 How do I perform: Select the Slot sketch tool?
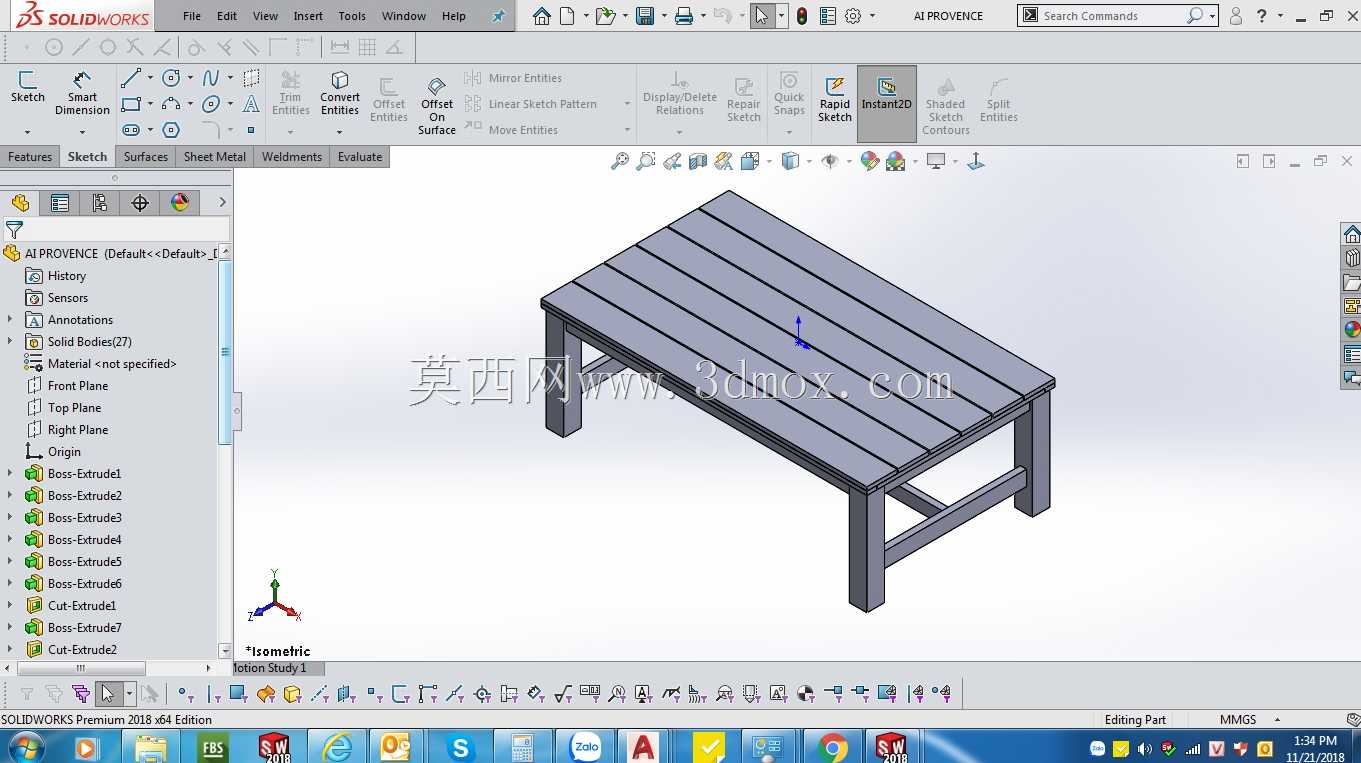(x=131, y=130)
